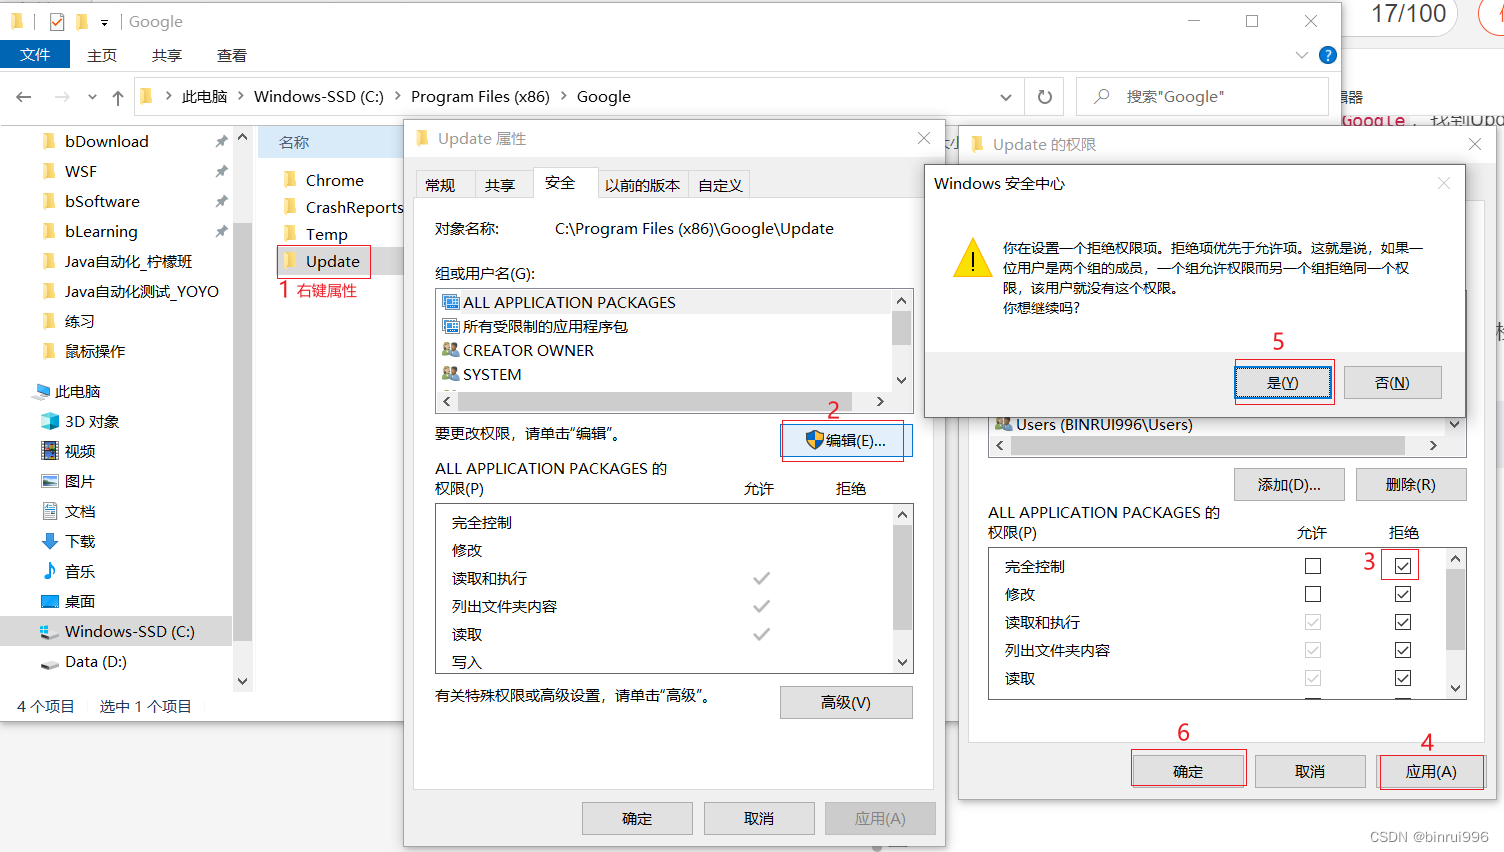The width and height of the screenshot is (1504, 852).
Task: Click 添加(D)... button
Action: click(1289, 484)
